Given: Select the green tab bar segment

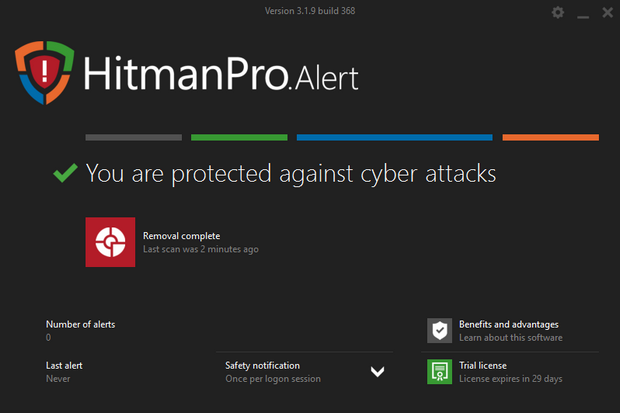Looking at the screenshot, I should [x=239, y=137].
